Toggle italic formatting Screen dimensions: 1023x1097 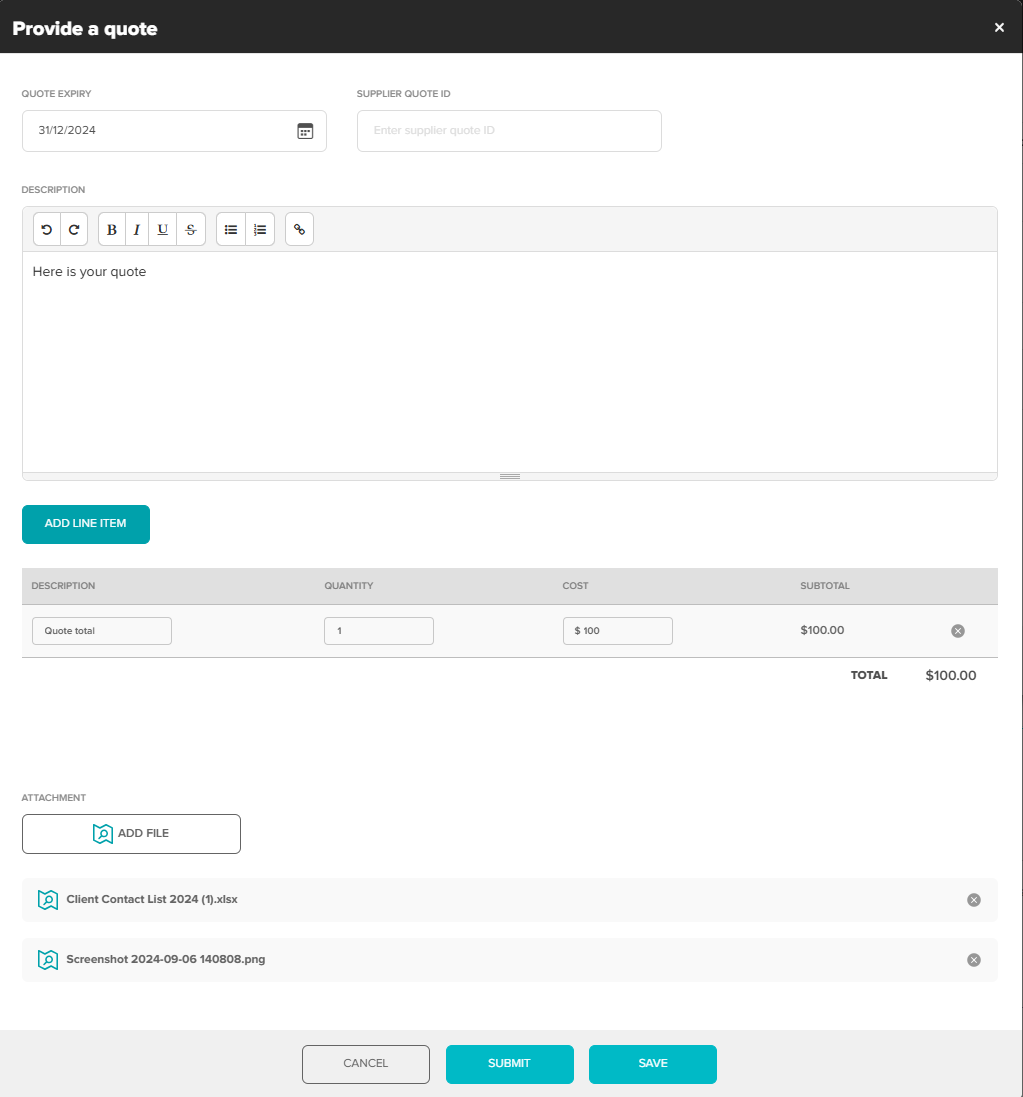click(x=137, y=229)
